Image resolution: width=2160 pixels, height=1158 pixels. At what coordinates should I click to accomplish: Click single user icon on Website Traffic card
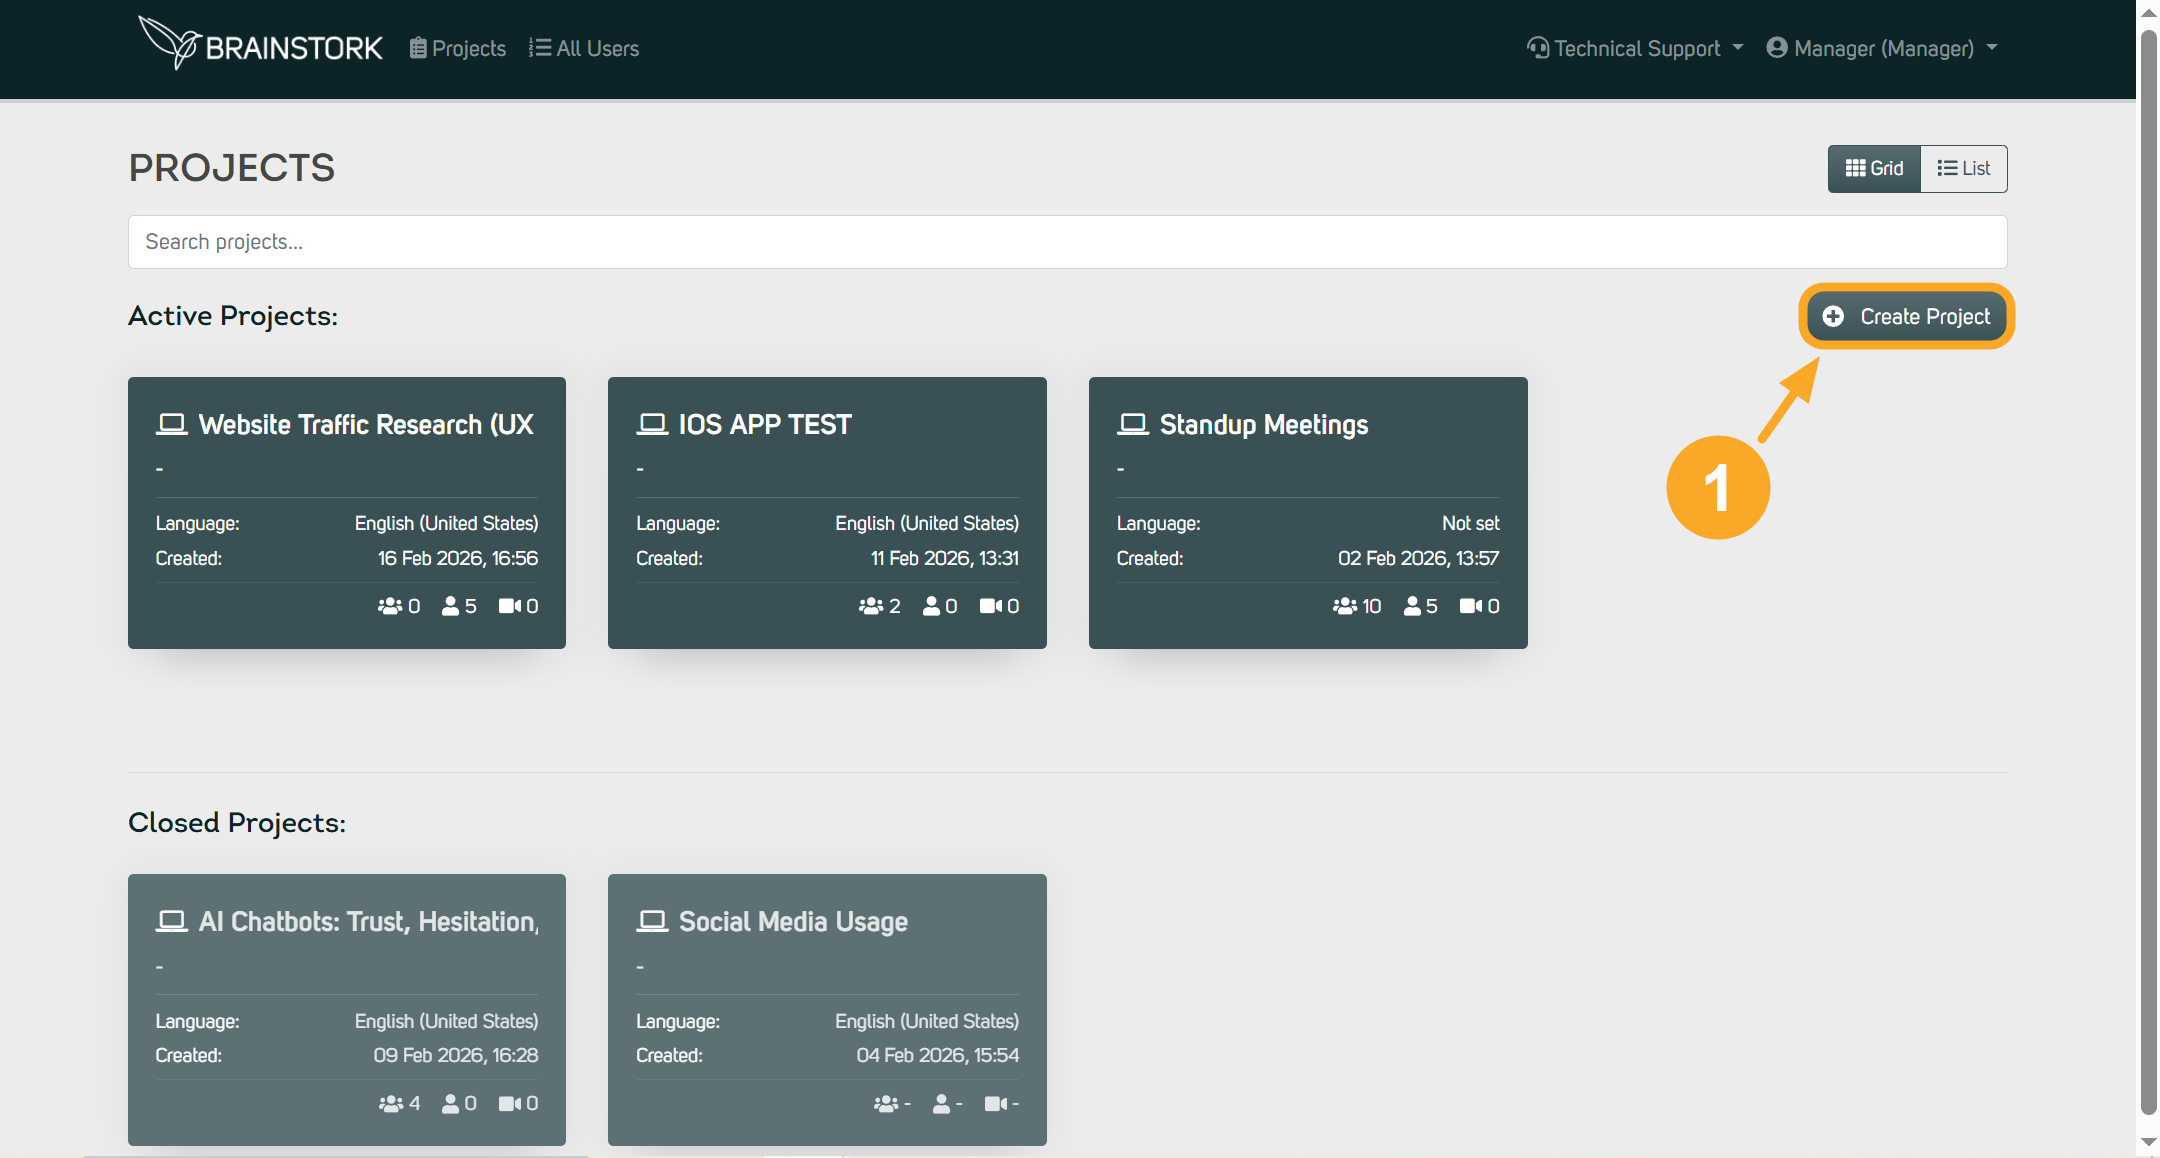tap(451, 606)
